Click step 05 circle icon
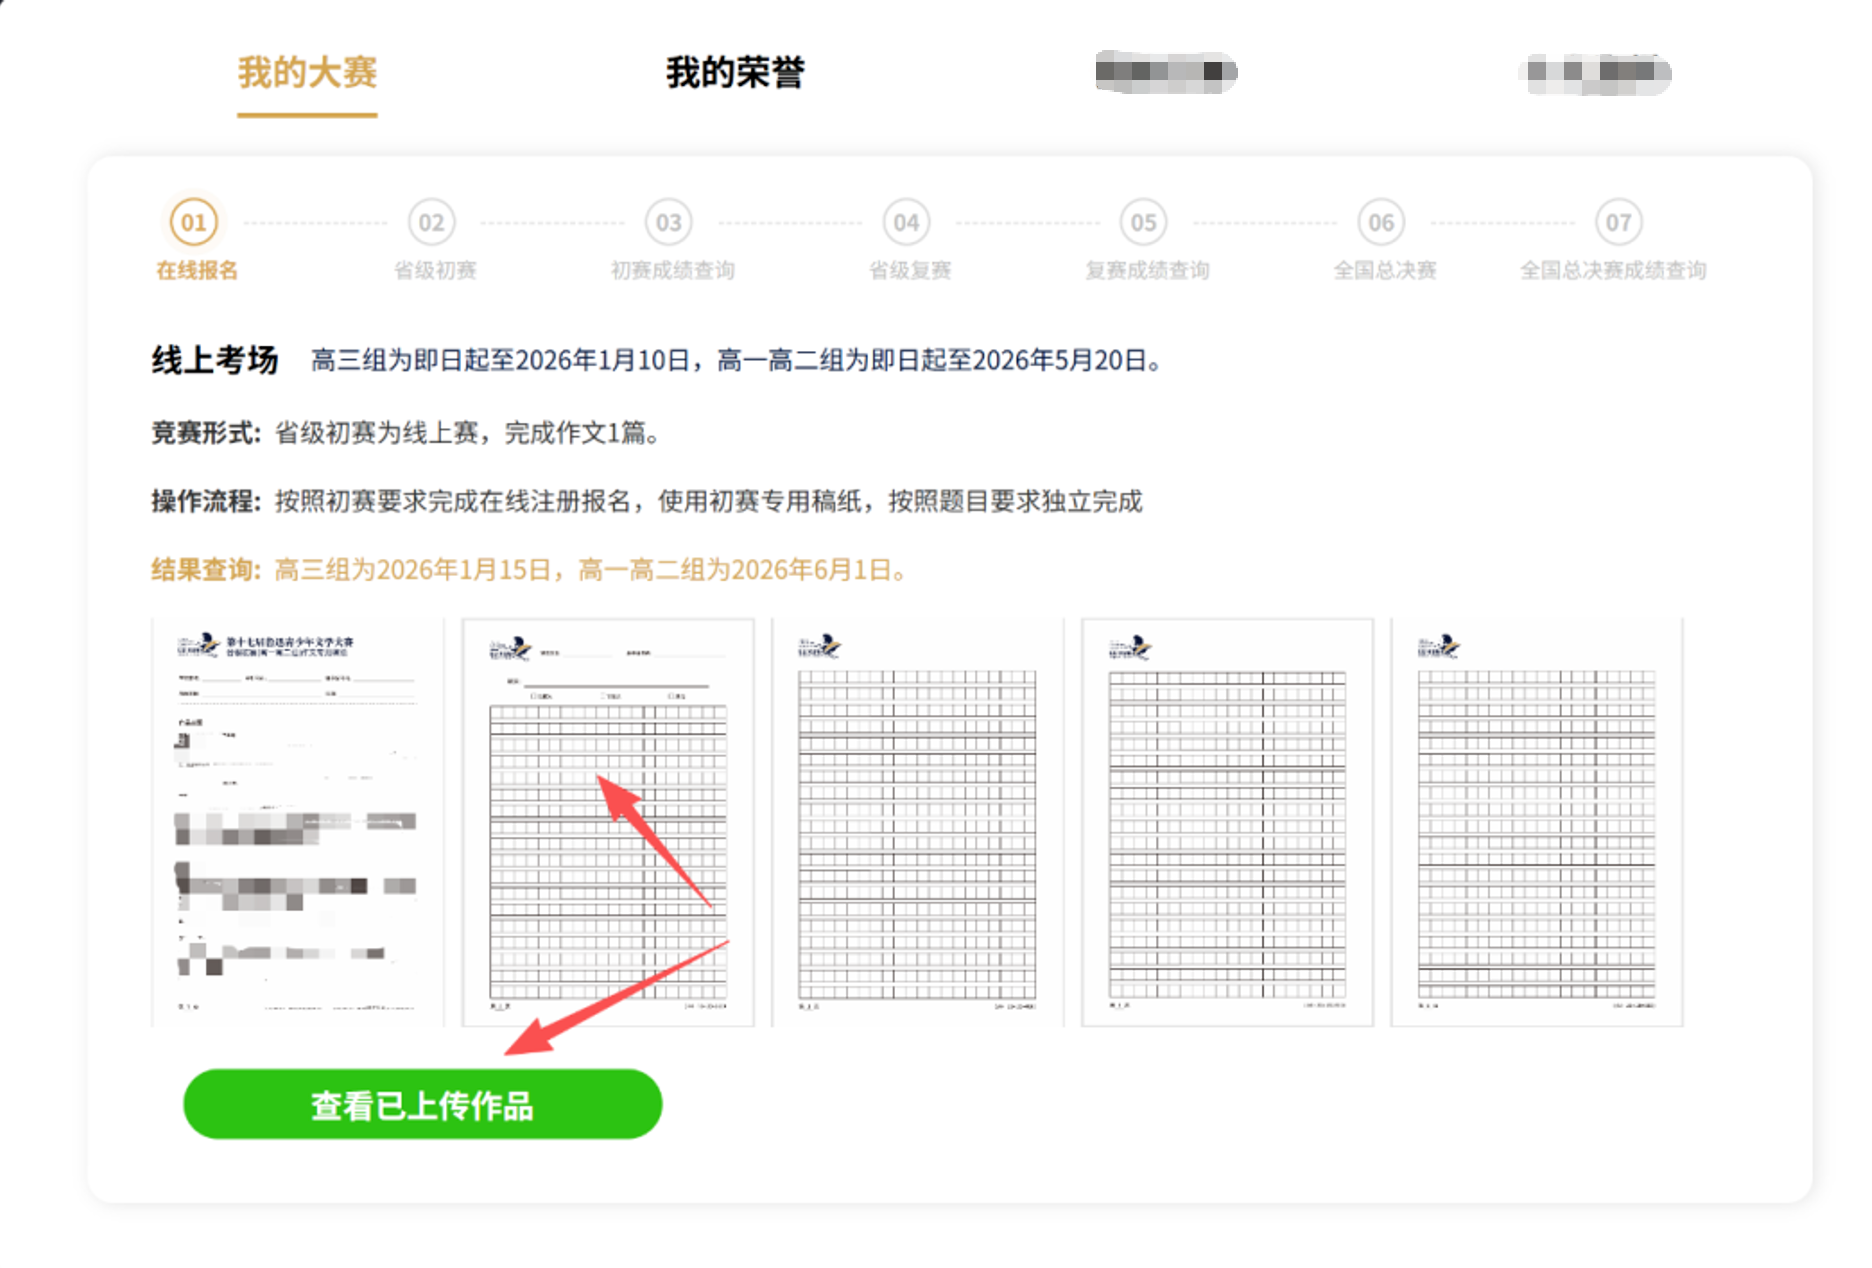The height and width of the screenshot is (1268, 1872). coord(1143,222)
